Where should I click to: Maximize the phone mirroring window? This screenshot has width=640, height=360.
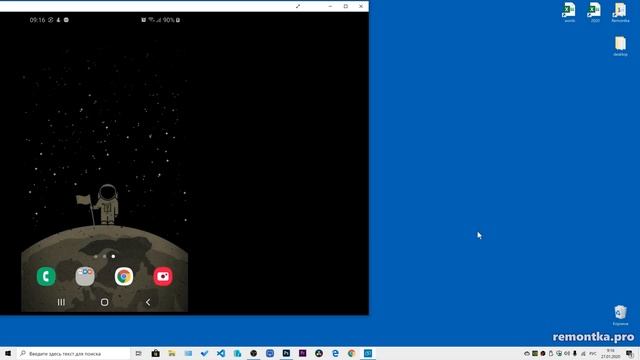(x=346, y=6)
